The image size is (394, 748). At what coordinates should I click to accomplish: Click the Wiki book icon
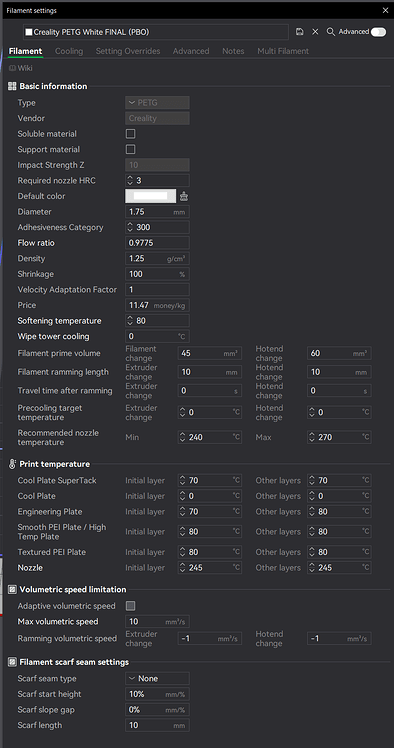tap(12, 68)
